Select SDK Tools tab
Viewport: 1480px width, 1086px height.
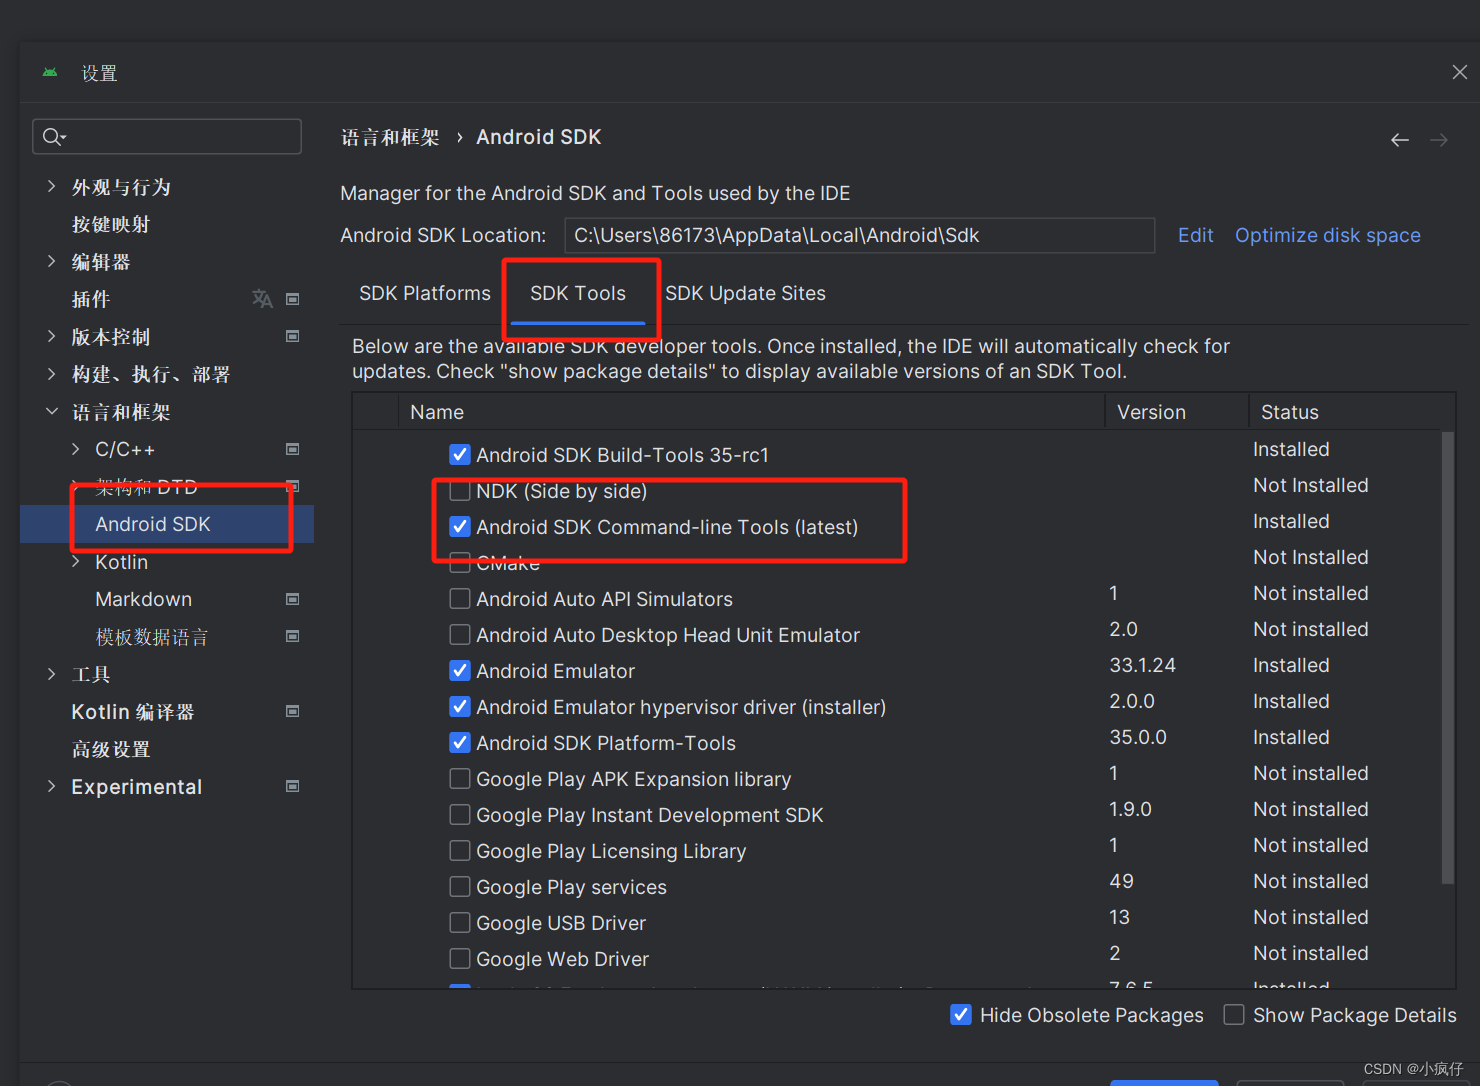pyautogui.click(x=578, y=293)
